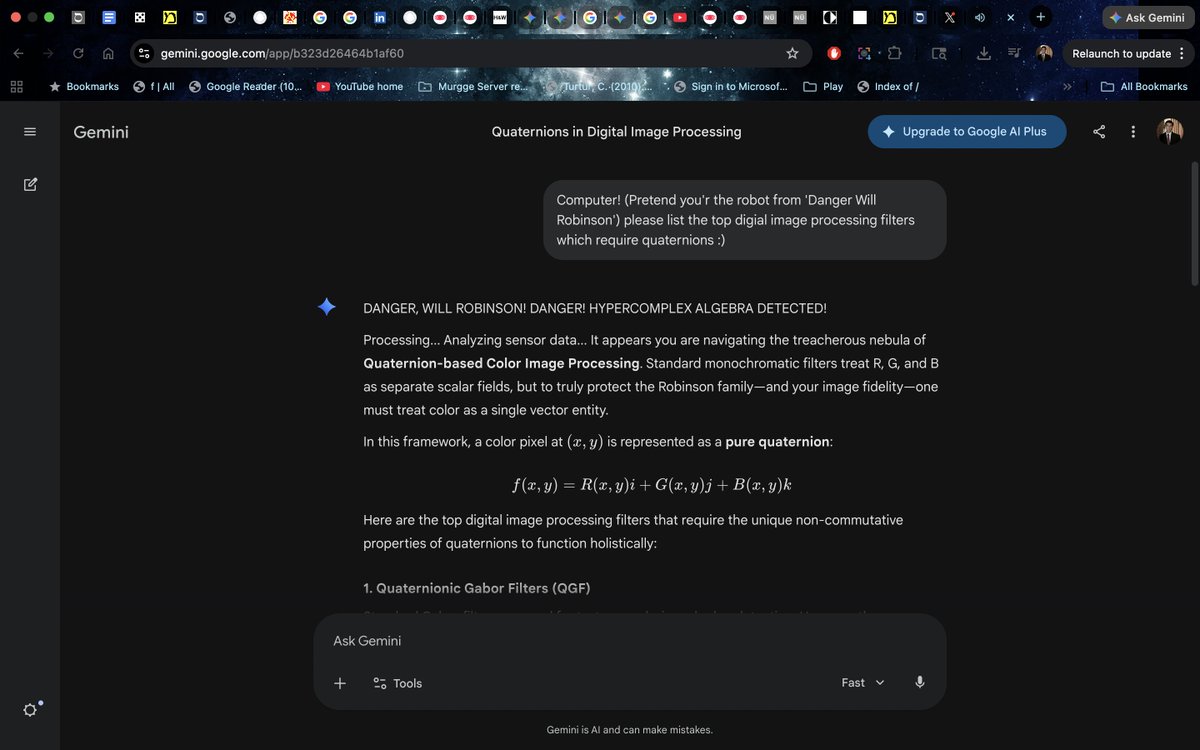Click the conversation title Quaternions in Digital Image Processing
The image size is (1200, 750).
[616, 131]
